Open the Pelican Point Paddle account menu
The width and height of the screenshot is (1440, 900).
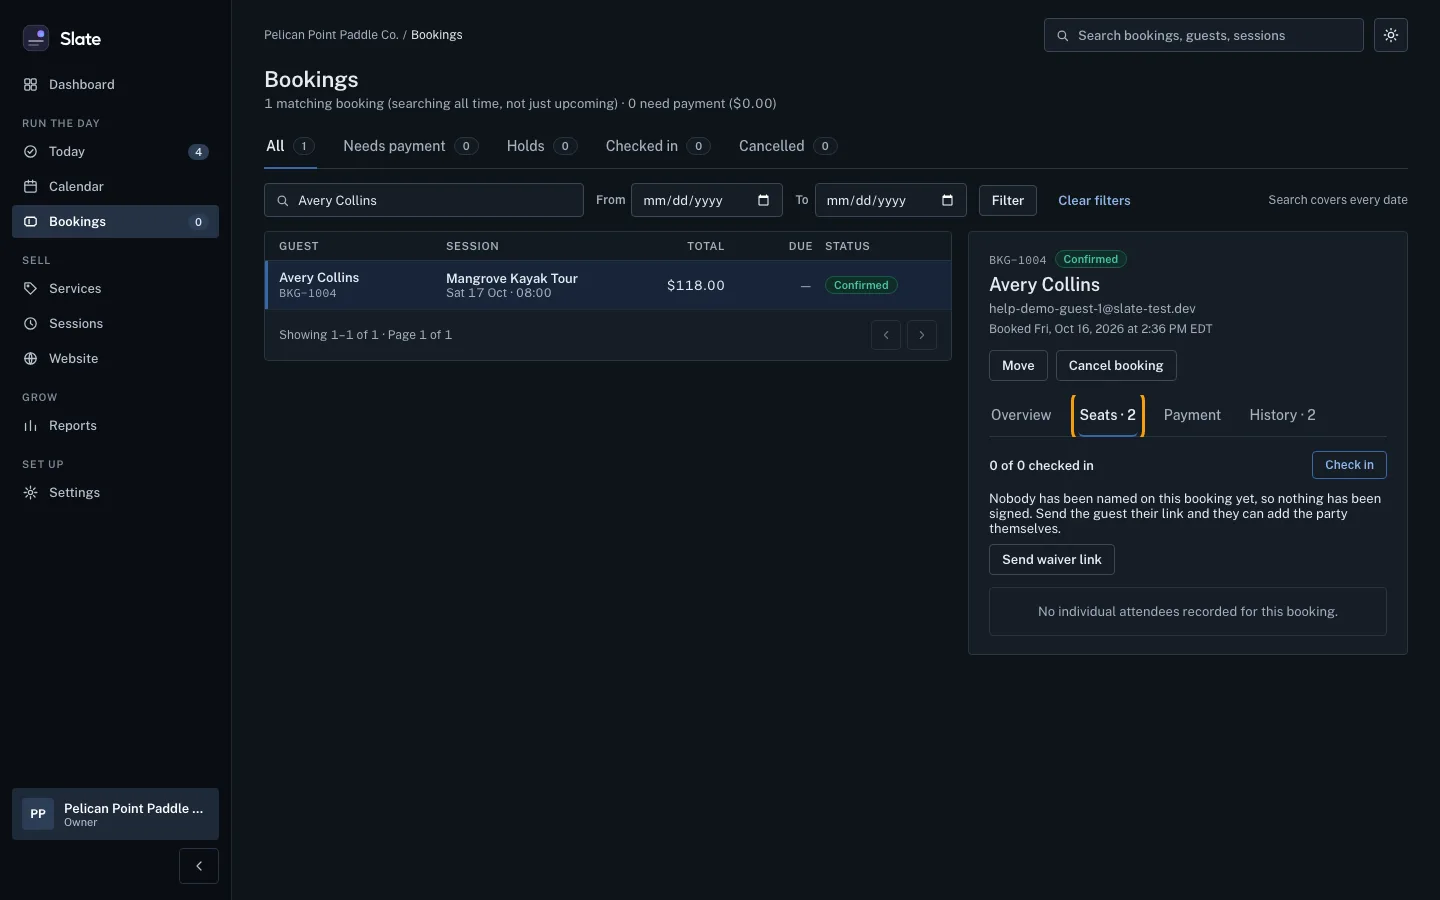tap(115, 814)
